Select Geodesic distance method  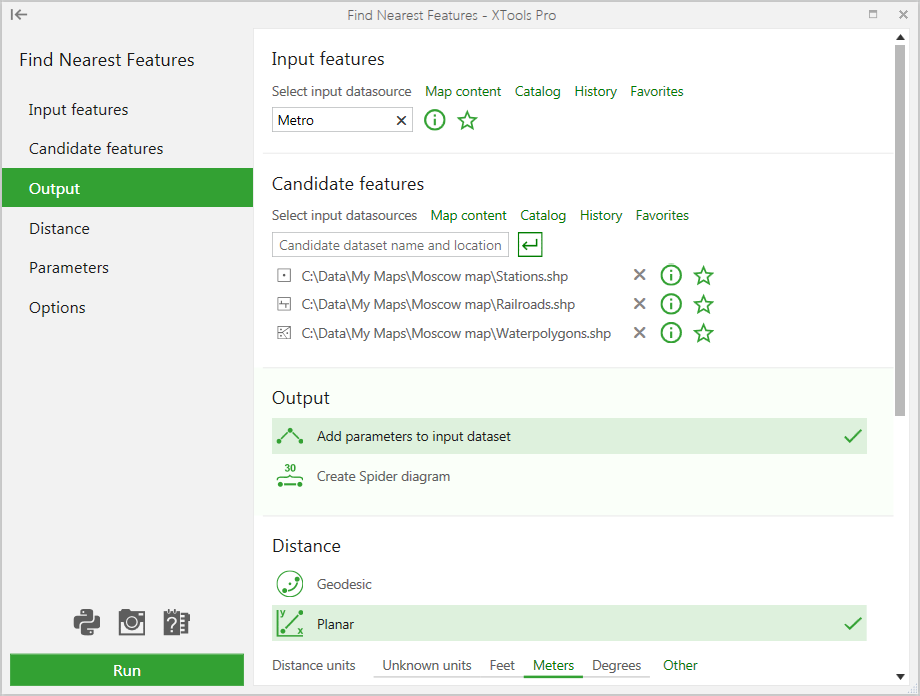(x=344, y=584)
